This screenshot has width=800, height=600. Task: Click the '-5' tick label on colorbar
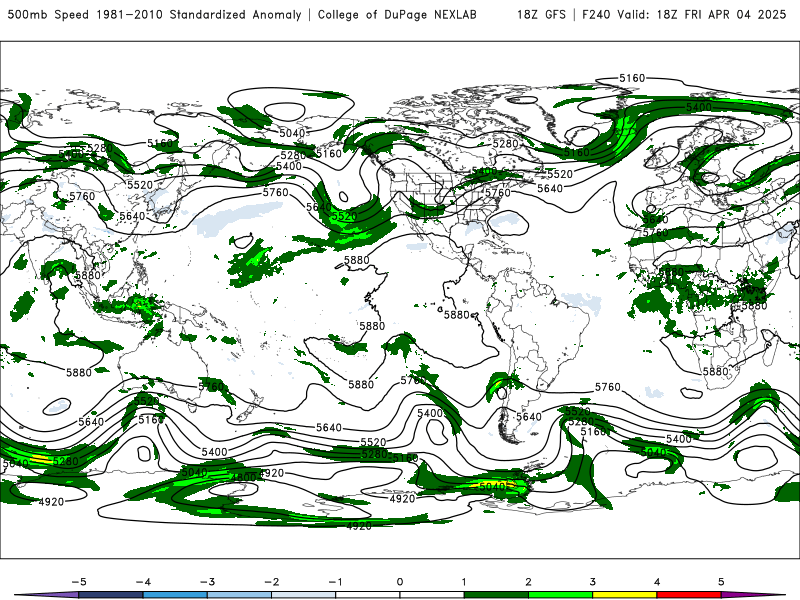click(79, 582)
